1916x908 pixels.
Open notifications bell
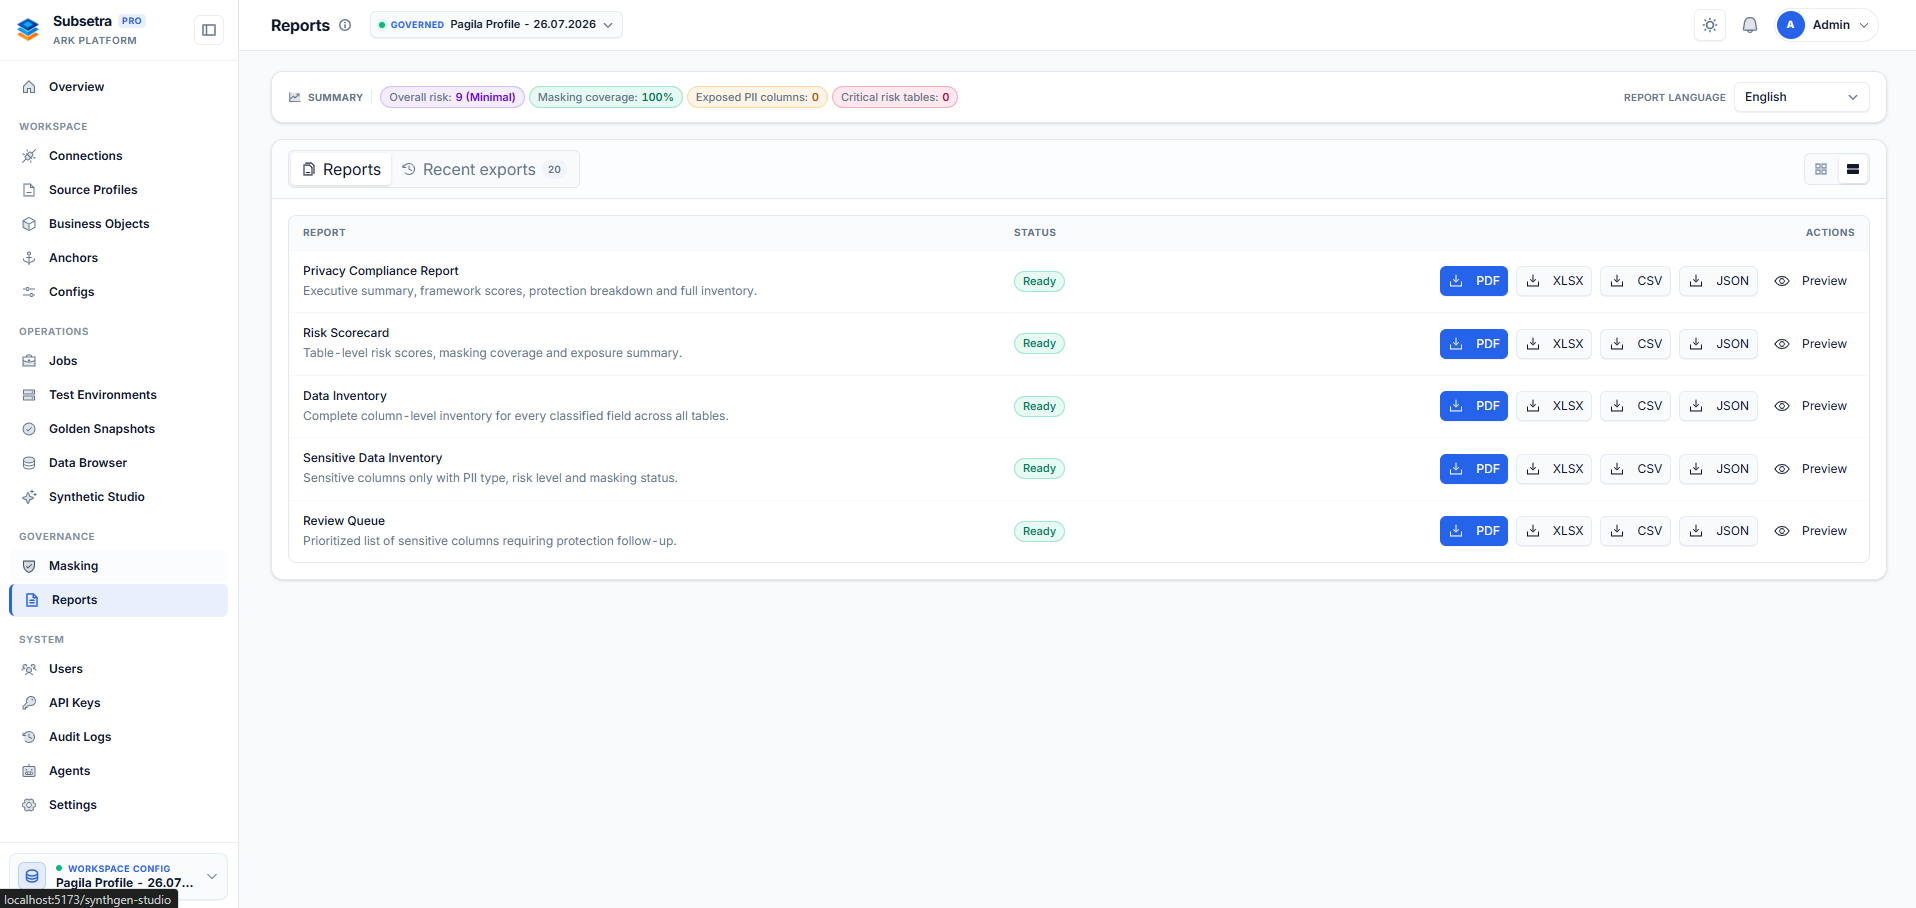[1750, 25]
